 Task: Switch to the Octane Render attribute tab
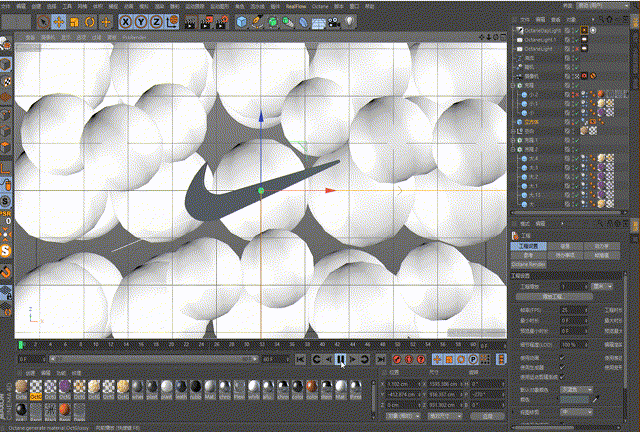coord(529,264)
